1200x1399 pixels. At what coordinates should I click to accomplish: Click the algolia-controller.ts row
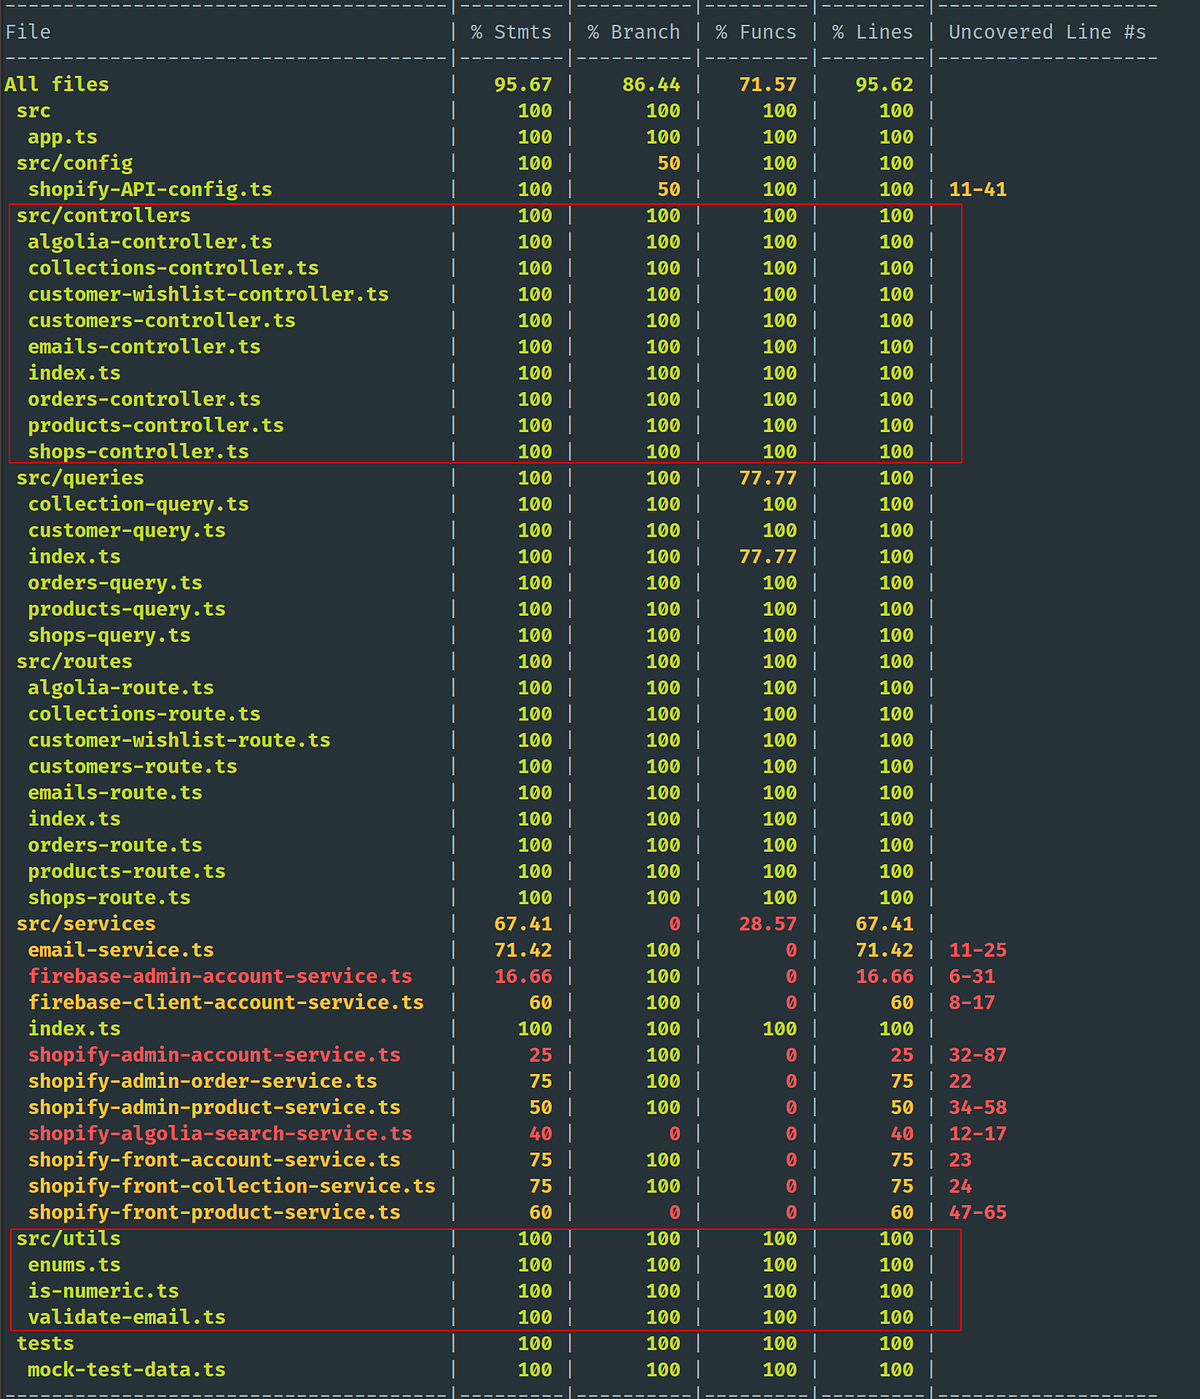pos(148,241)
